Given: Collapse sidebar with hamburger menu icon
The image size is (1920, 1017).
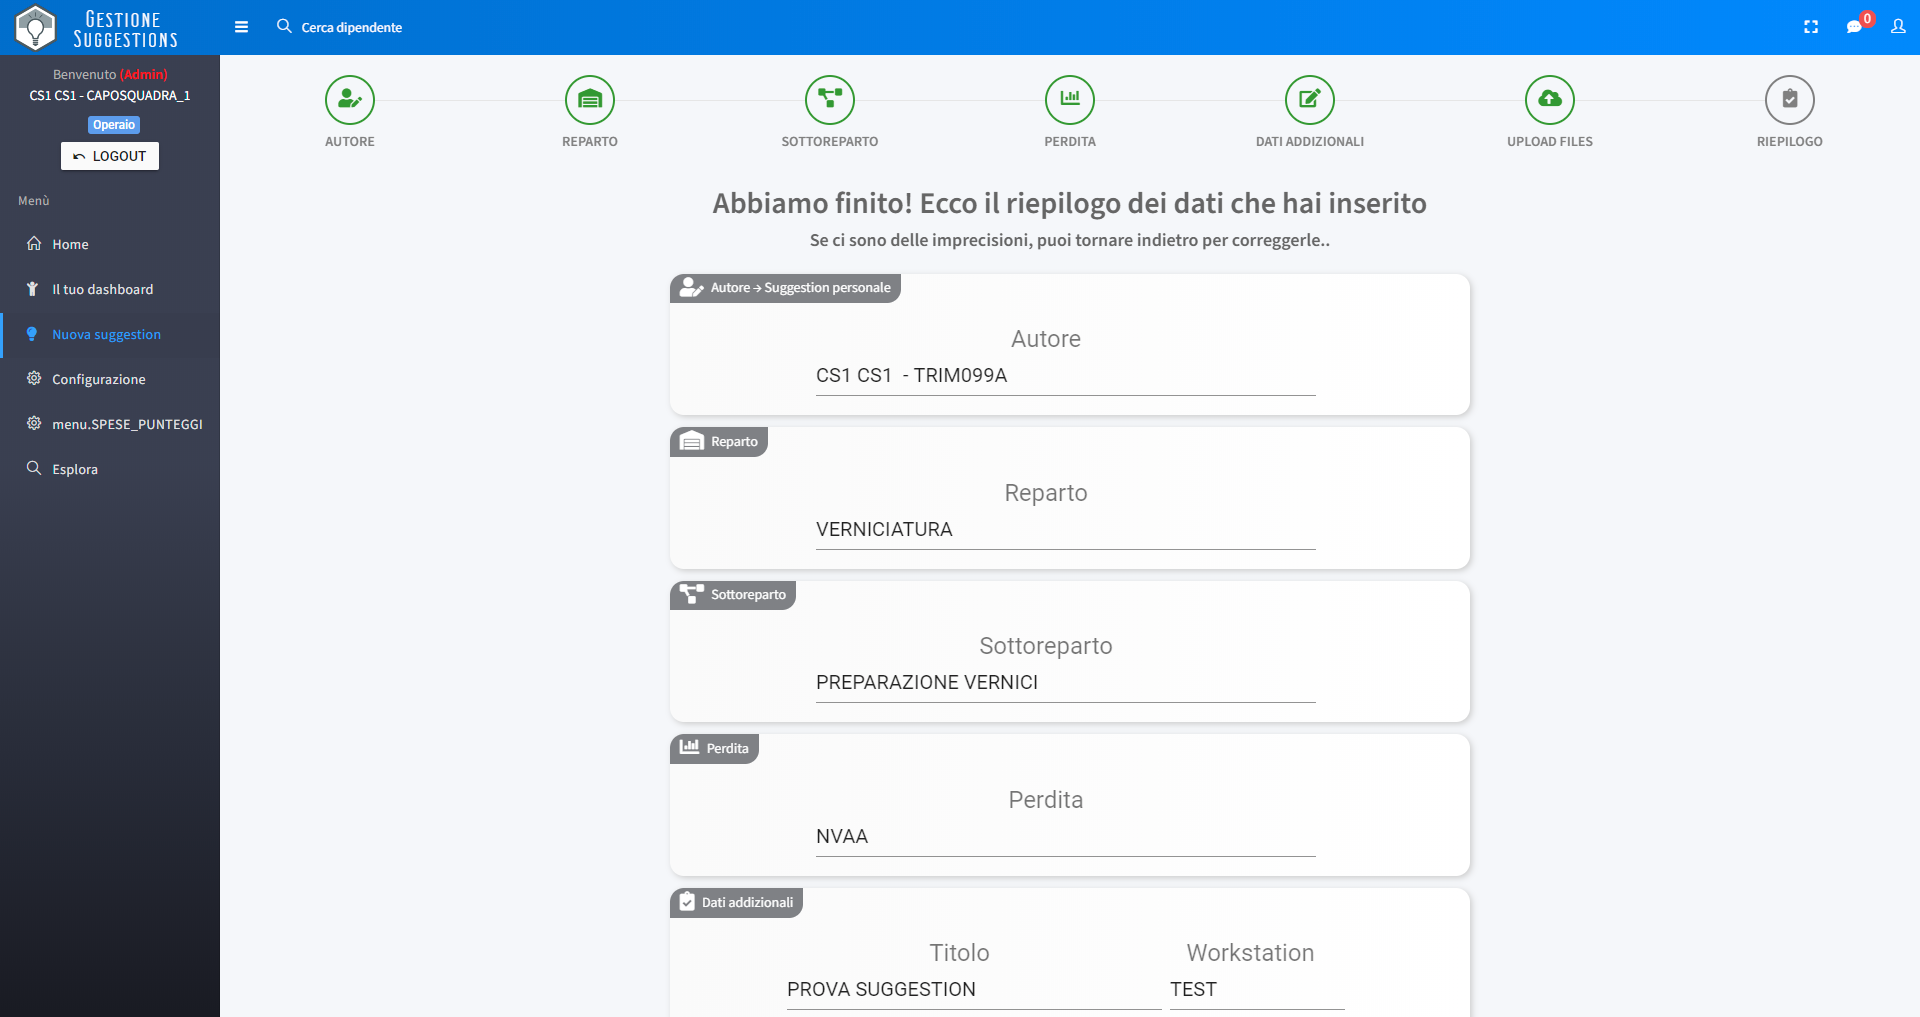Looking at the screenshot, I should [x=241, y=27].
